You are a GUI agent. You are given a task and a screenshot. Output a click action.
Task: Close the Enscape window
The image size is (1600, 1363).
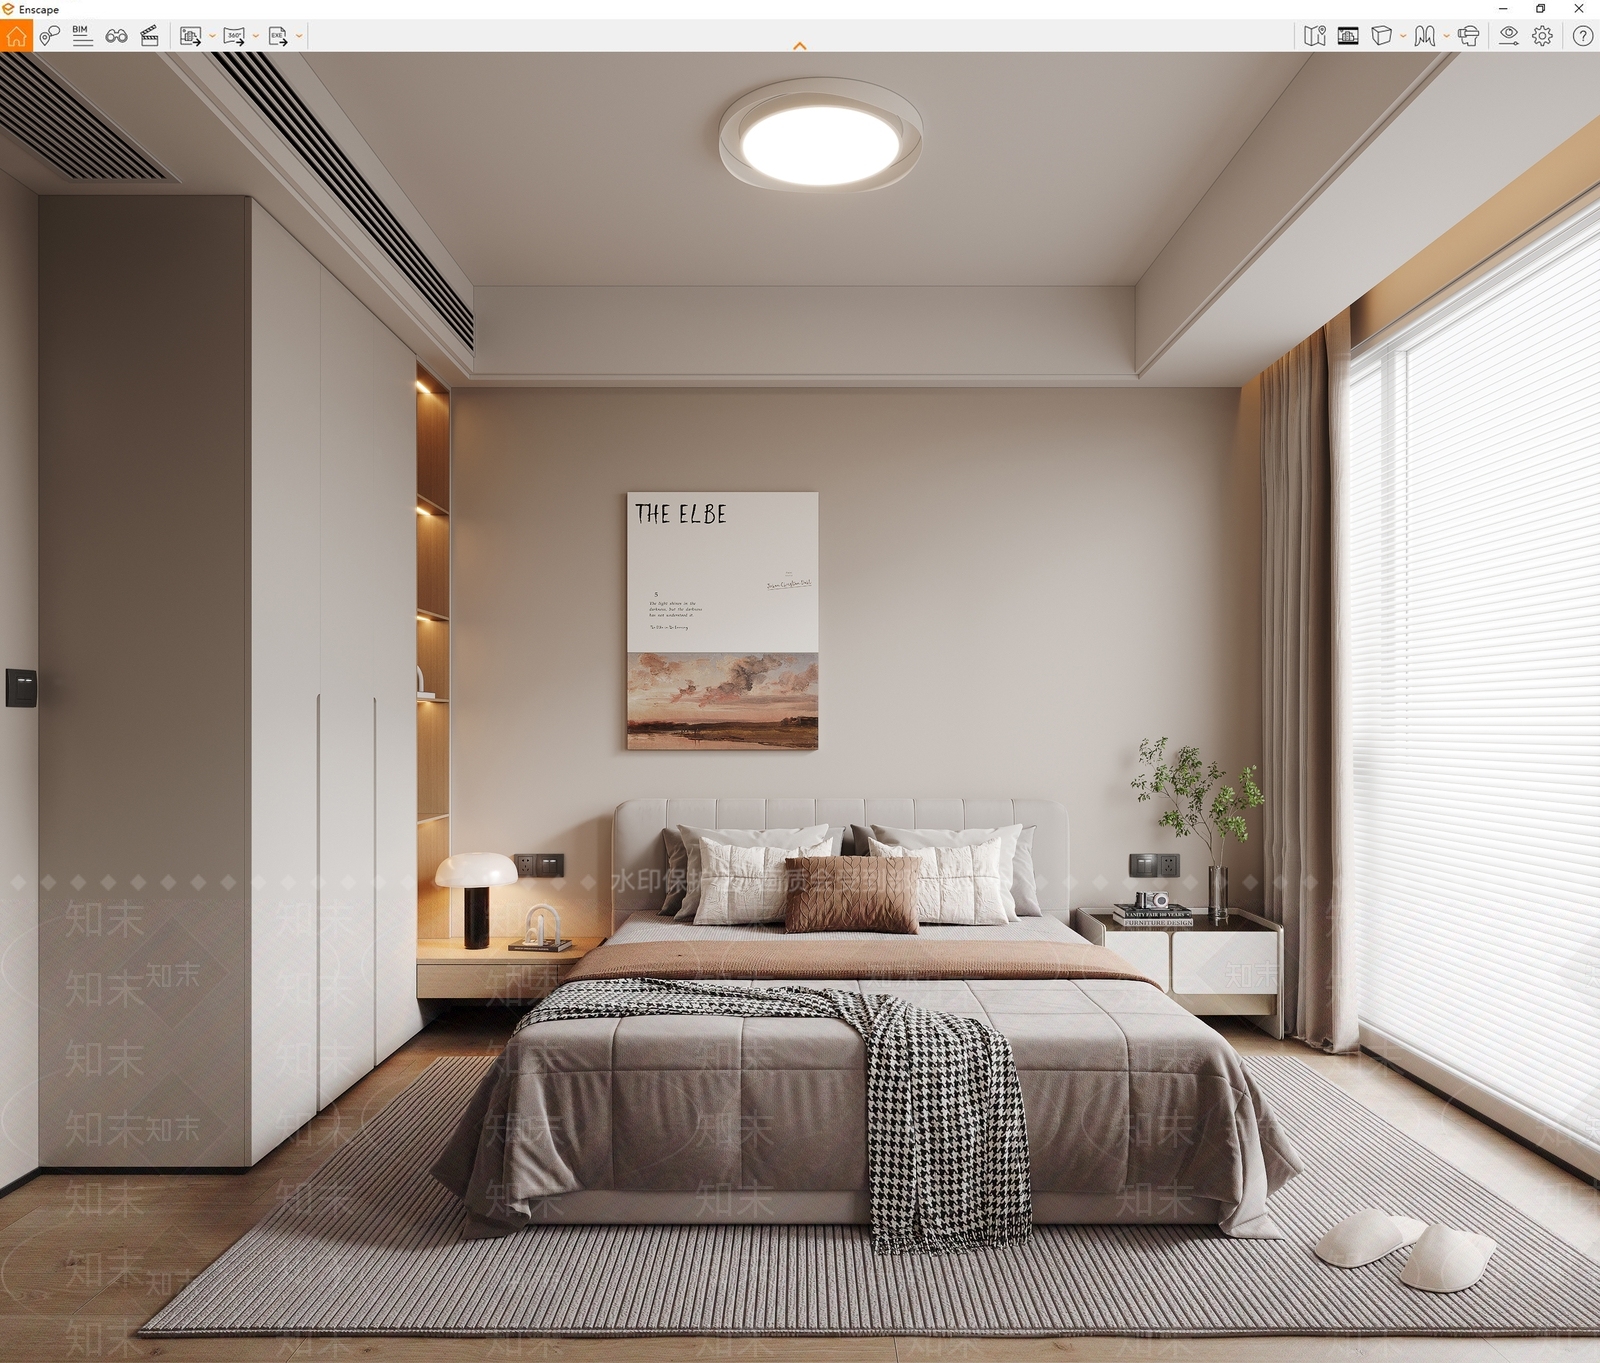click(1579, 9)
